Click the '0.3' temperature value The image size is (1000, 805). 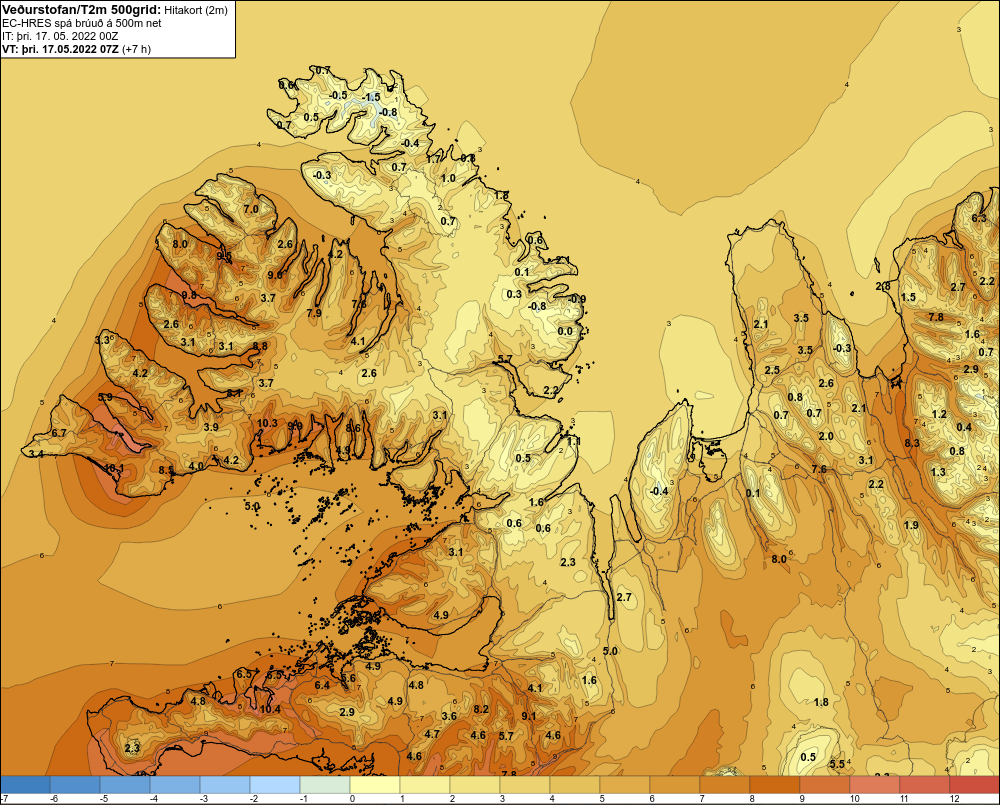514,294
